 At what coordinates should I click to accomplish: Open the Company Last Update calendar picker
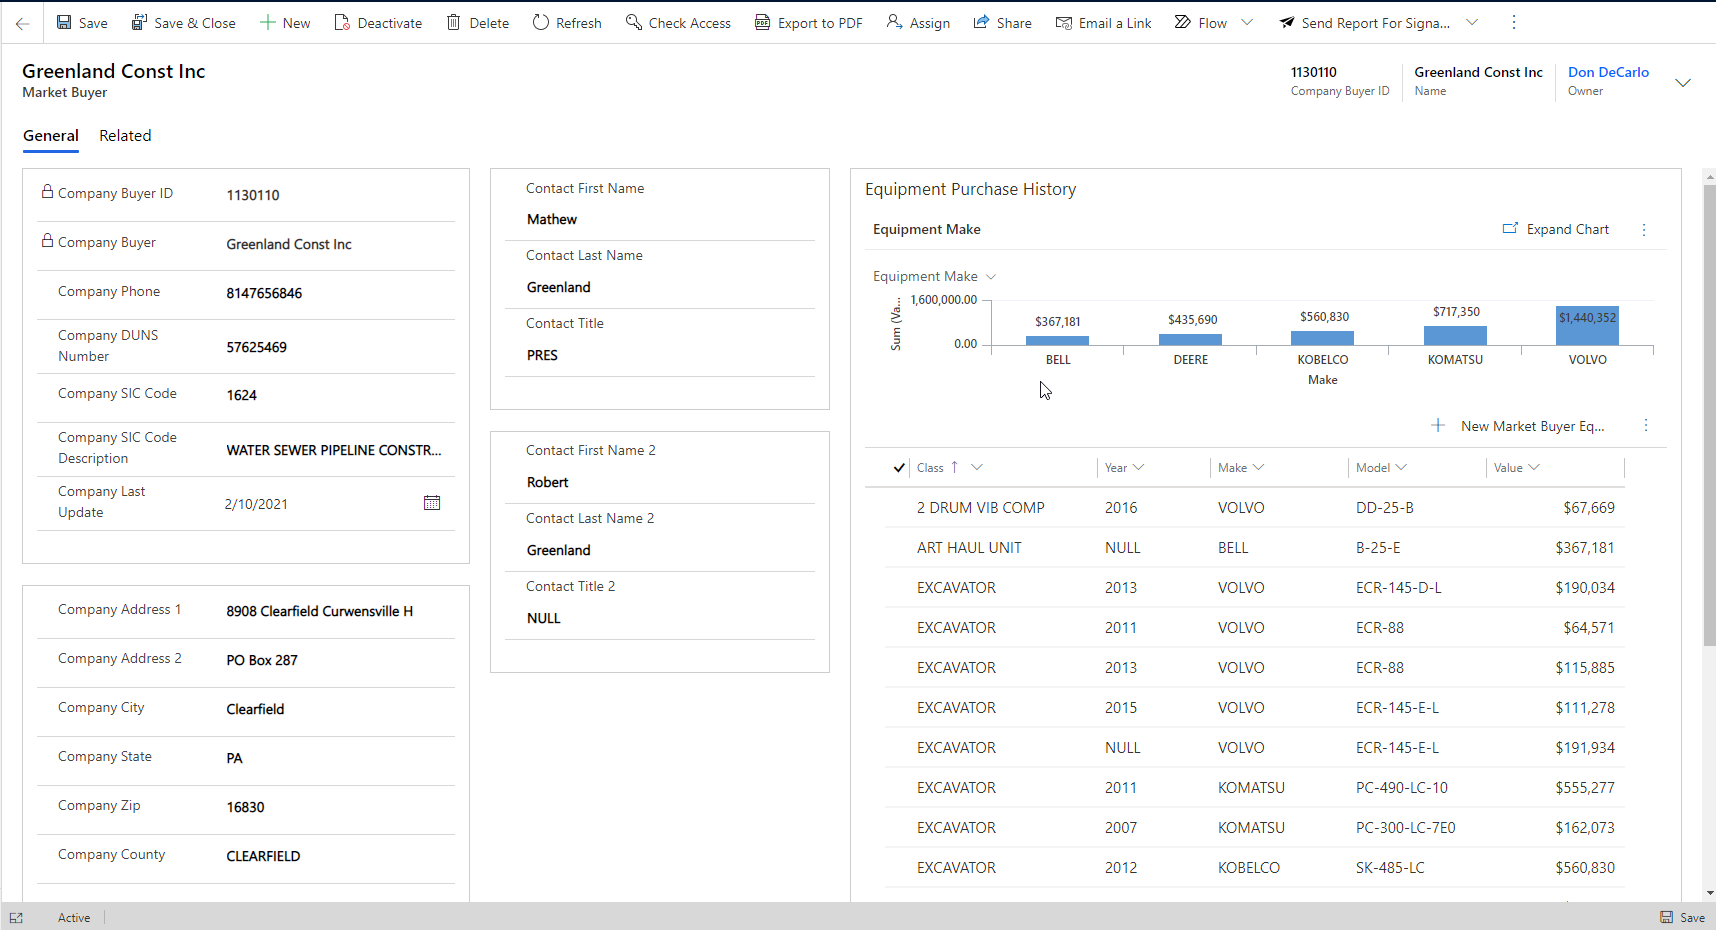click(x=432, y=503)
